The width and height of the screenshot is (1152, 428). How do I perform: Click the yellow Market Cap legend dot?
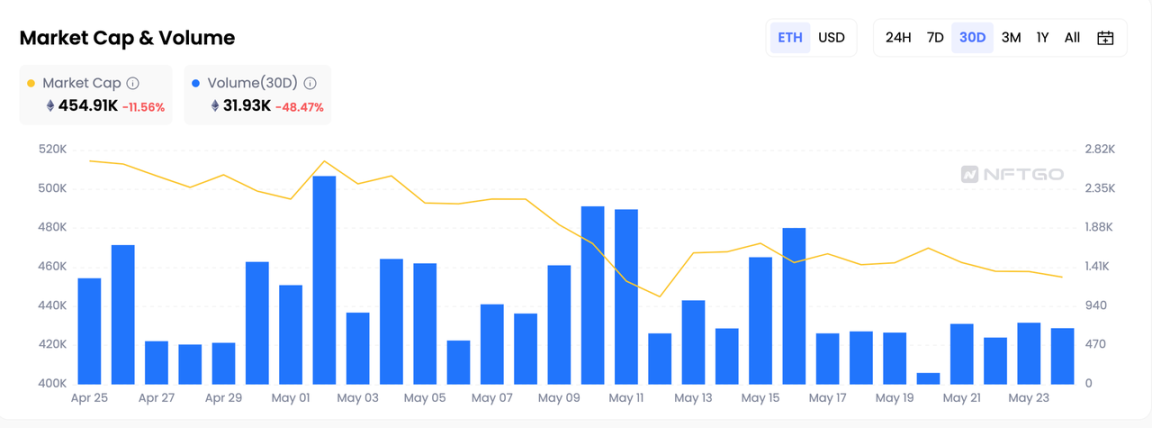click(x=32, y=84)
